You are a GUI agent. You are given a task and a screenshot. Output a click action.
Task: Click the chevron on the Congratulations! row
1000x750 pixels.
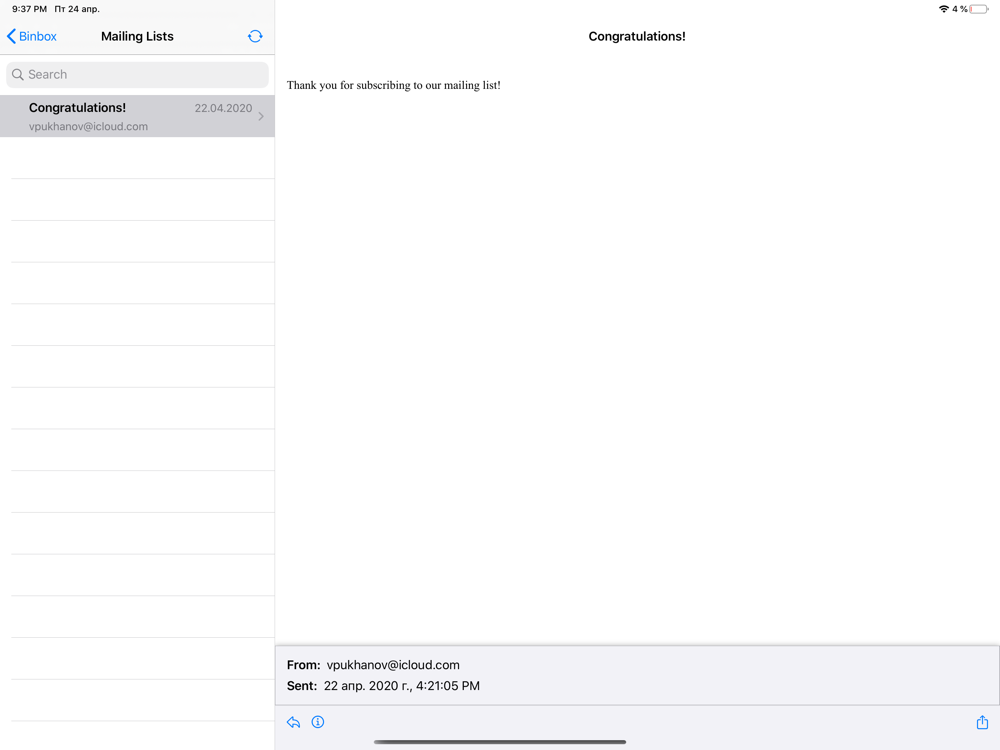261,116
